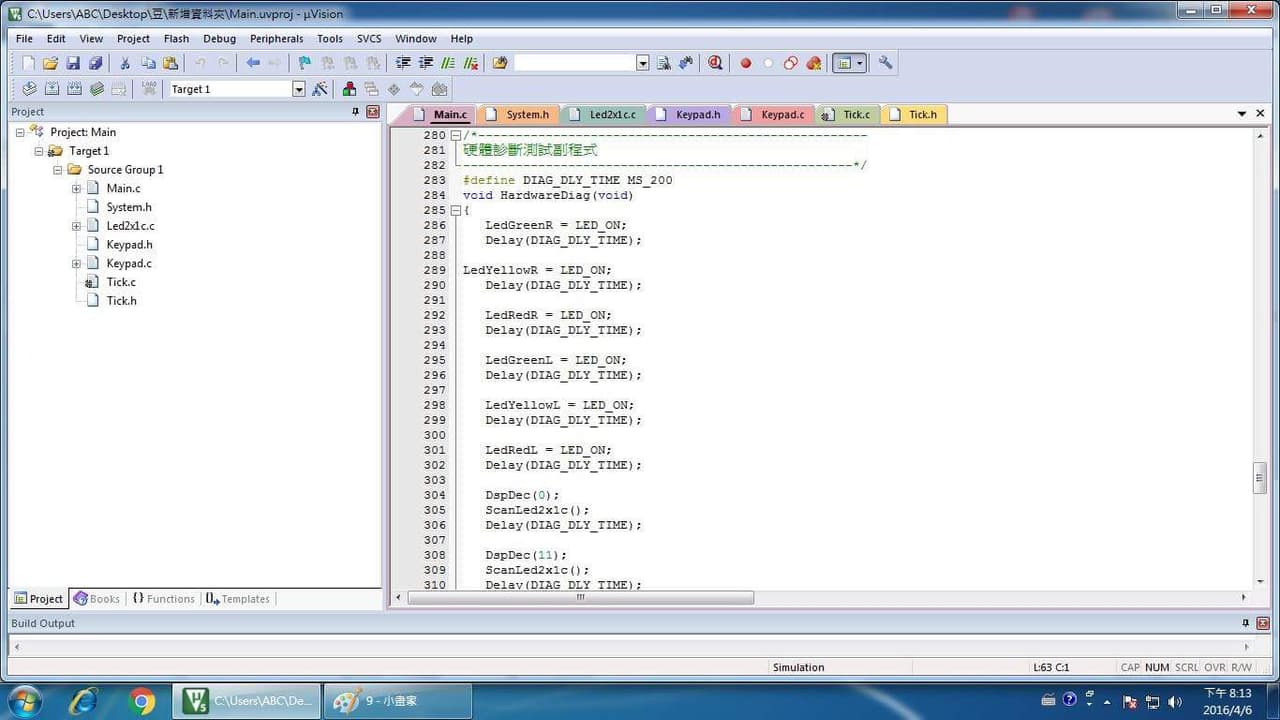Open the Target 1 dropdown
The height and width of the screenshot is (720, 1280).
click(x=298, y=89)
